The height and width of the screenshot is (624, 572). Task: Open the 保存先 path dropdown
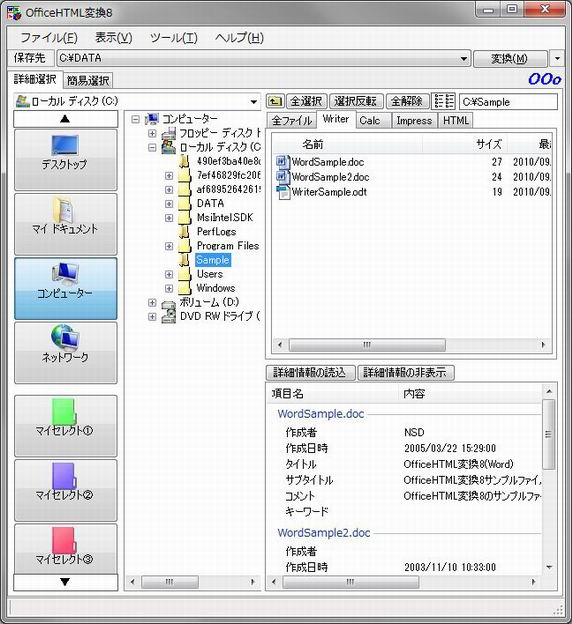click(x=464, y=59)
